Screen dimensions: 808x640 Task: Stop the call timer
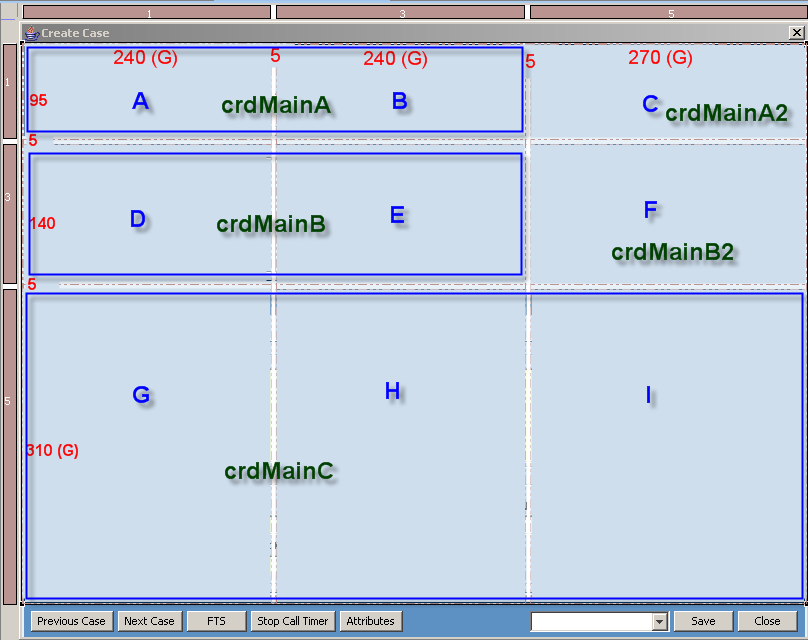[292, 621]
